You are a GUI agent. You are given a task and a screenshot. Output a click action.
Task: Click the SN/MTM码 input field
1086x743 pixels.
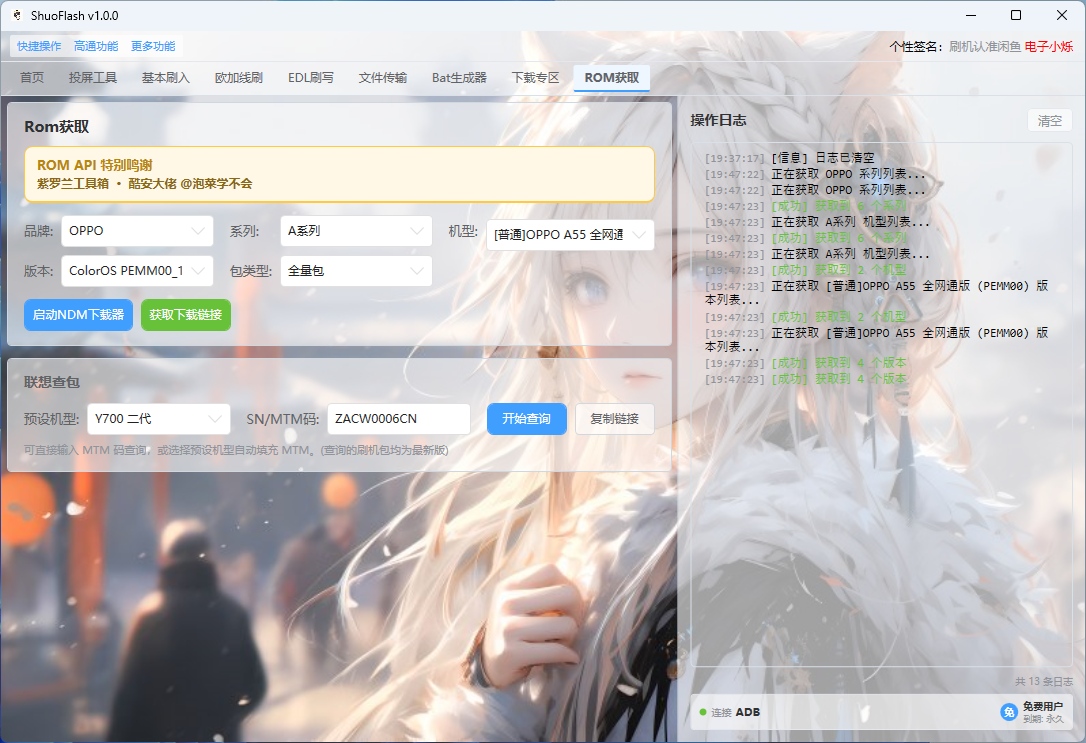coord(399,419)
